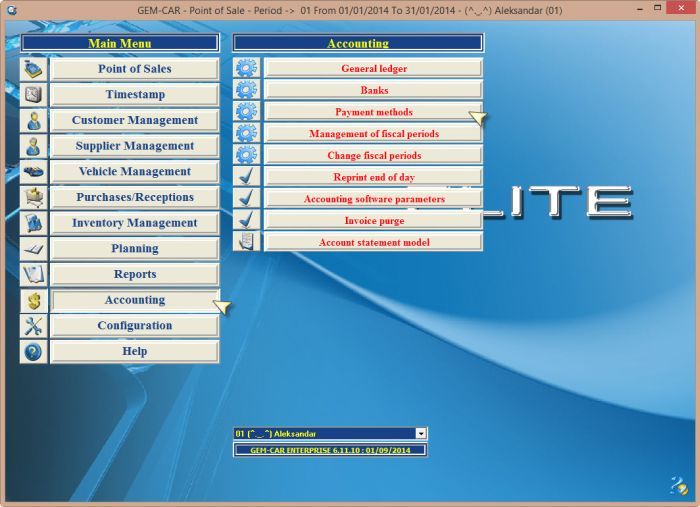Select Payment methods

tap(374, 112)
